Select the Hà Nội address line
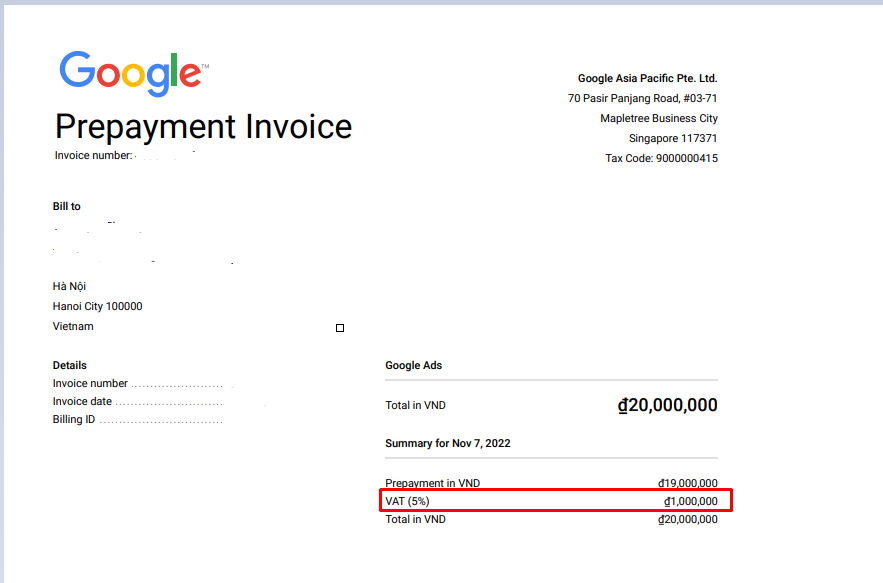The height and width of the screenshot is (583, 883). (x=69, y=286)
